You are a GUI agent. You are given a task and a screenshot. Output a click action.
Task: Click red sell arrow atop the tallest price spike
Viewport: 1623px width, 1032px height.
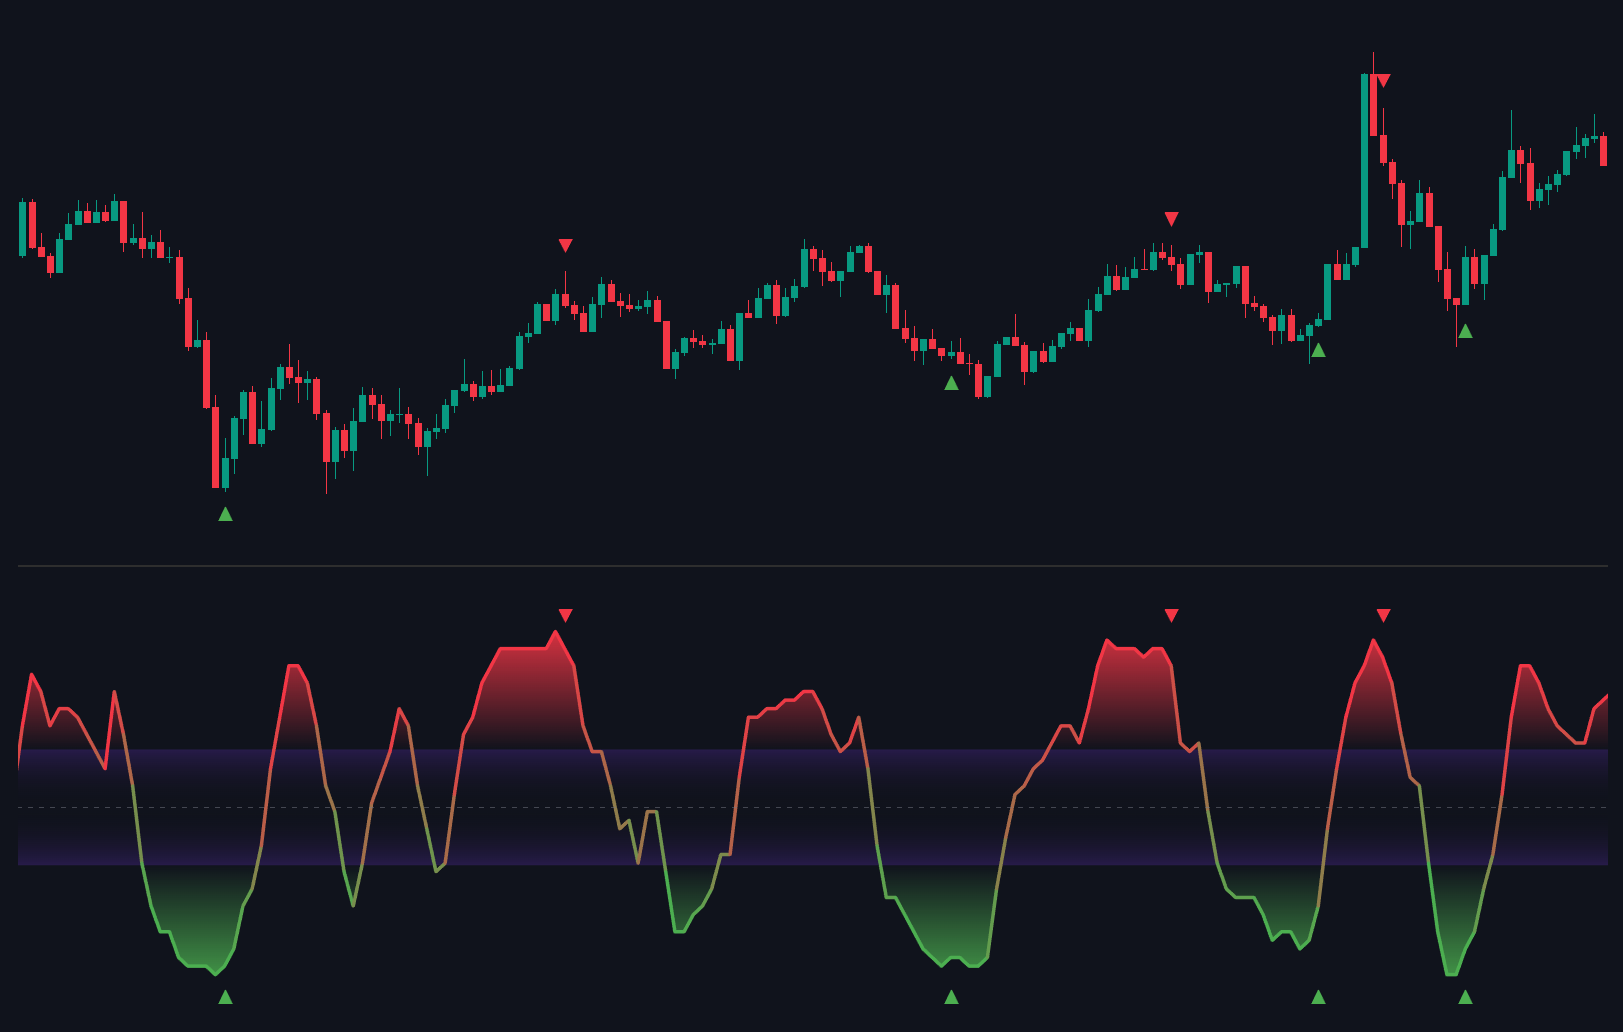click(x=1383, y=80)
